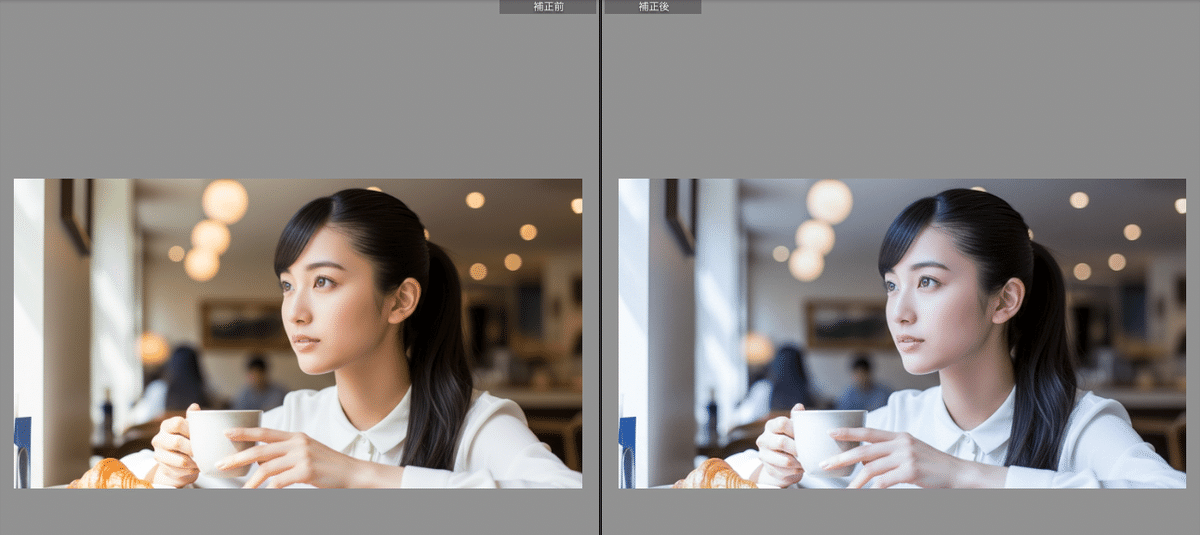
Task: Click the shirt collar in the after image
Action: pyautogui.click(x=974, y=432)
